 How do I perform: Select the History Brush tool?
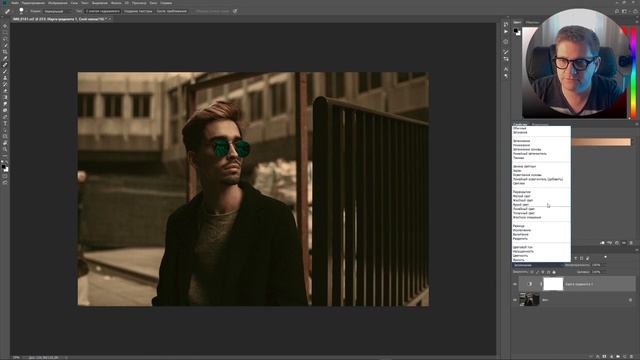coord(5,84)
